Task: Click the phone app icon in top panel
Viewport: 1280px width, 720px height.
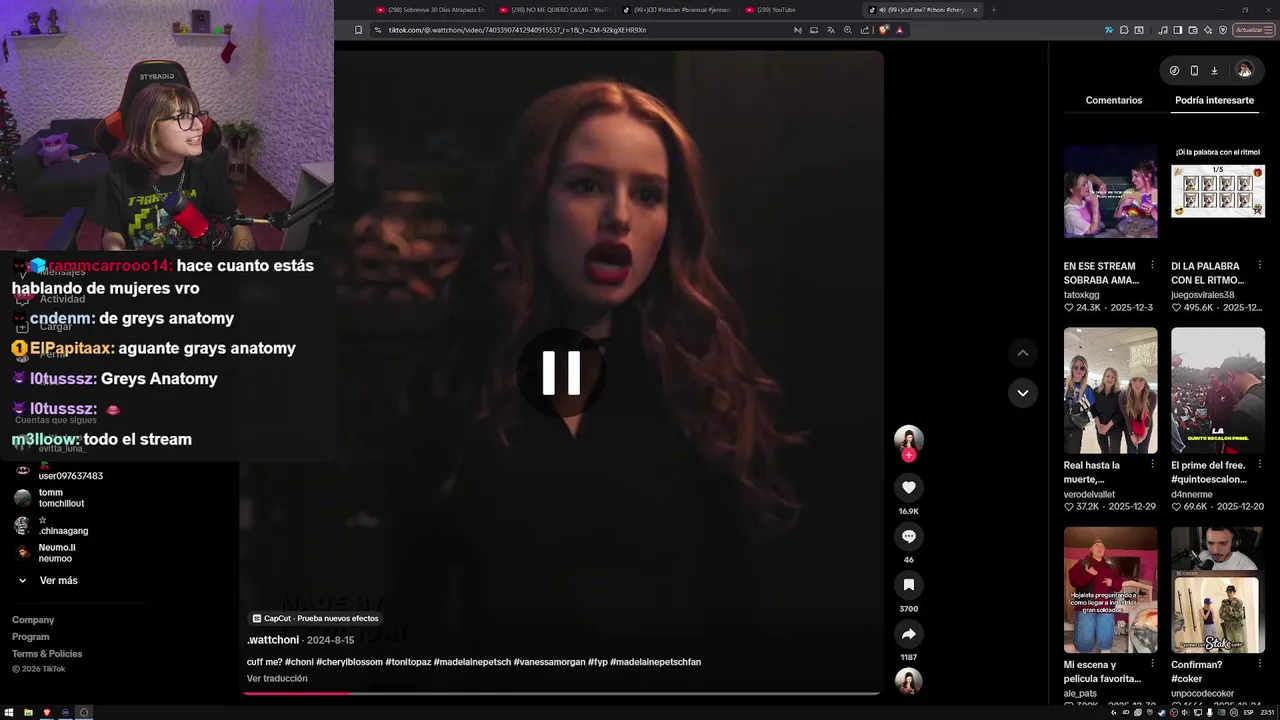Action: 1194,70
